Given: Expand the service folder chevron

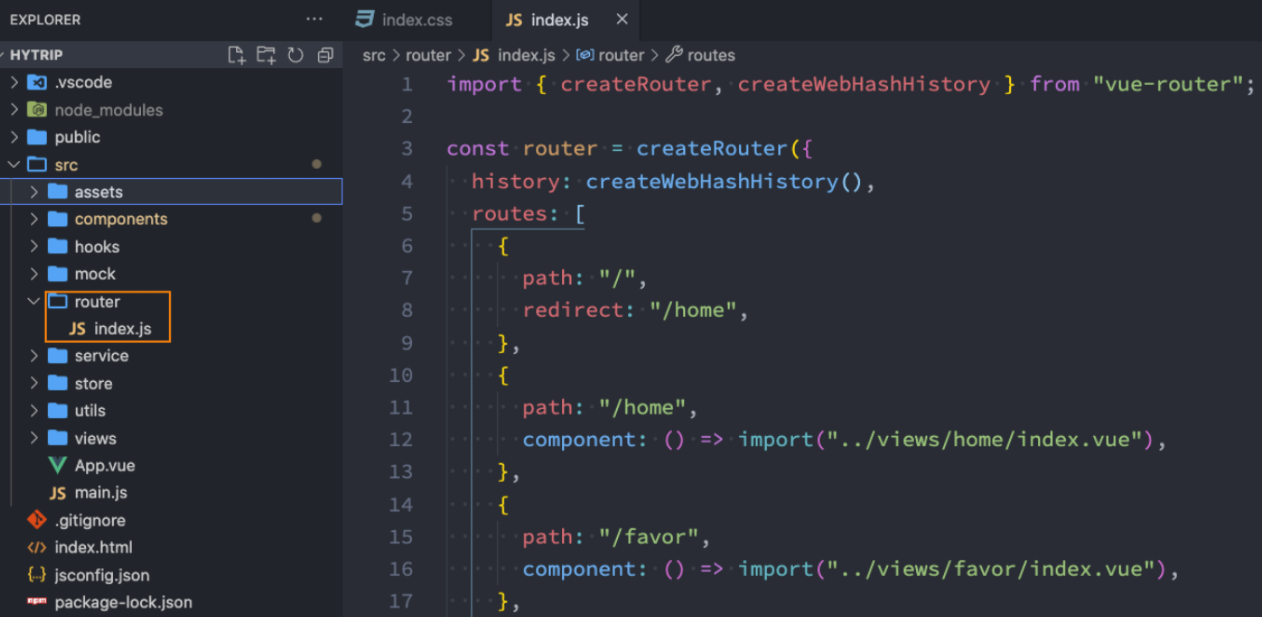Looking at the screenshot, I should click(34, 356).
